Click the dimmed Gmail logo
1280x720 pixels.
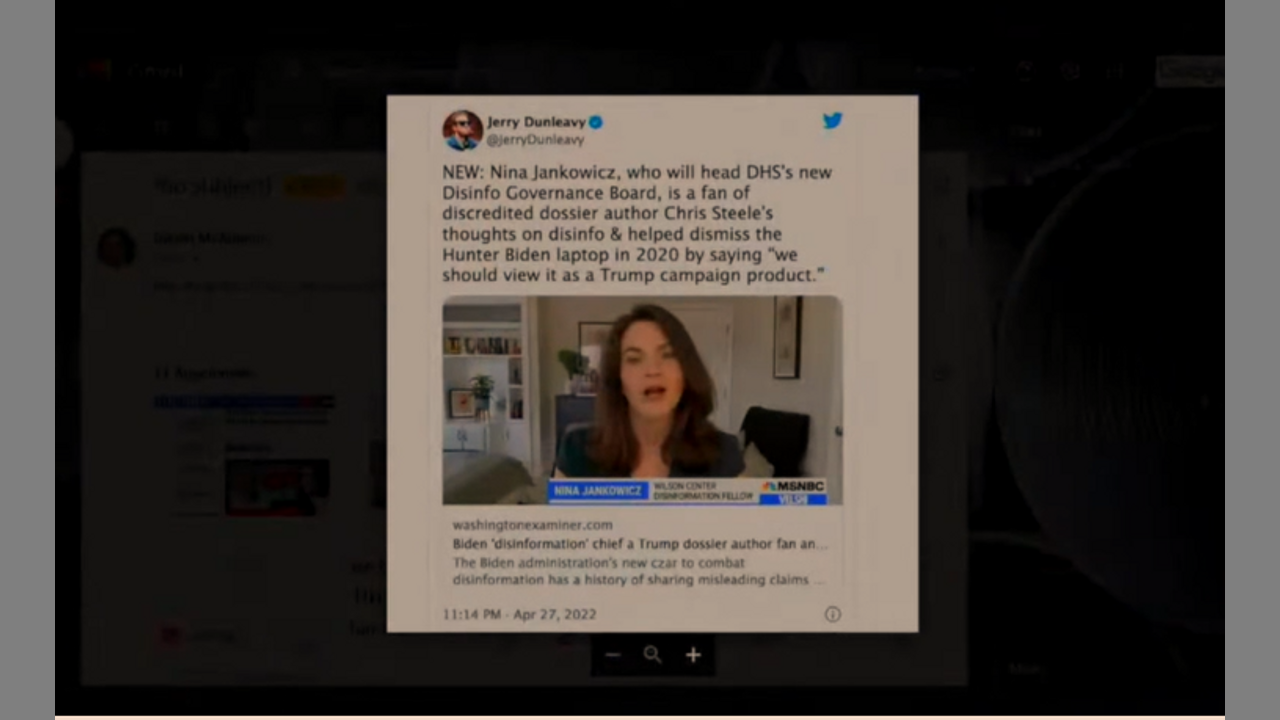coord(97,70)
